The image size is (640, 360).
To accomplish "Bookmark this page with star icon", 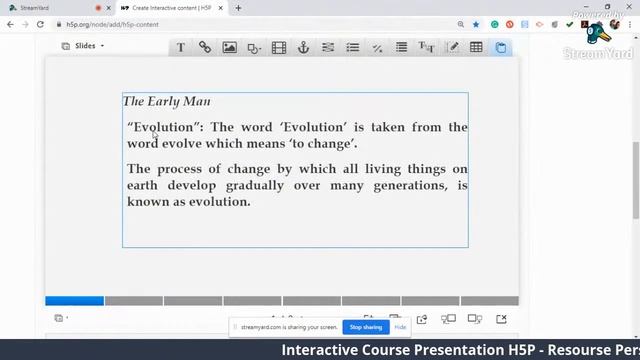I will 476,24.
